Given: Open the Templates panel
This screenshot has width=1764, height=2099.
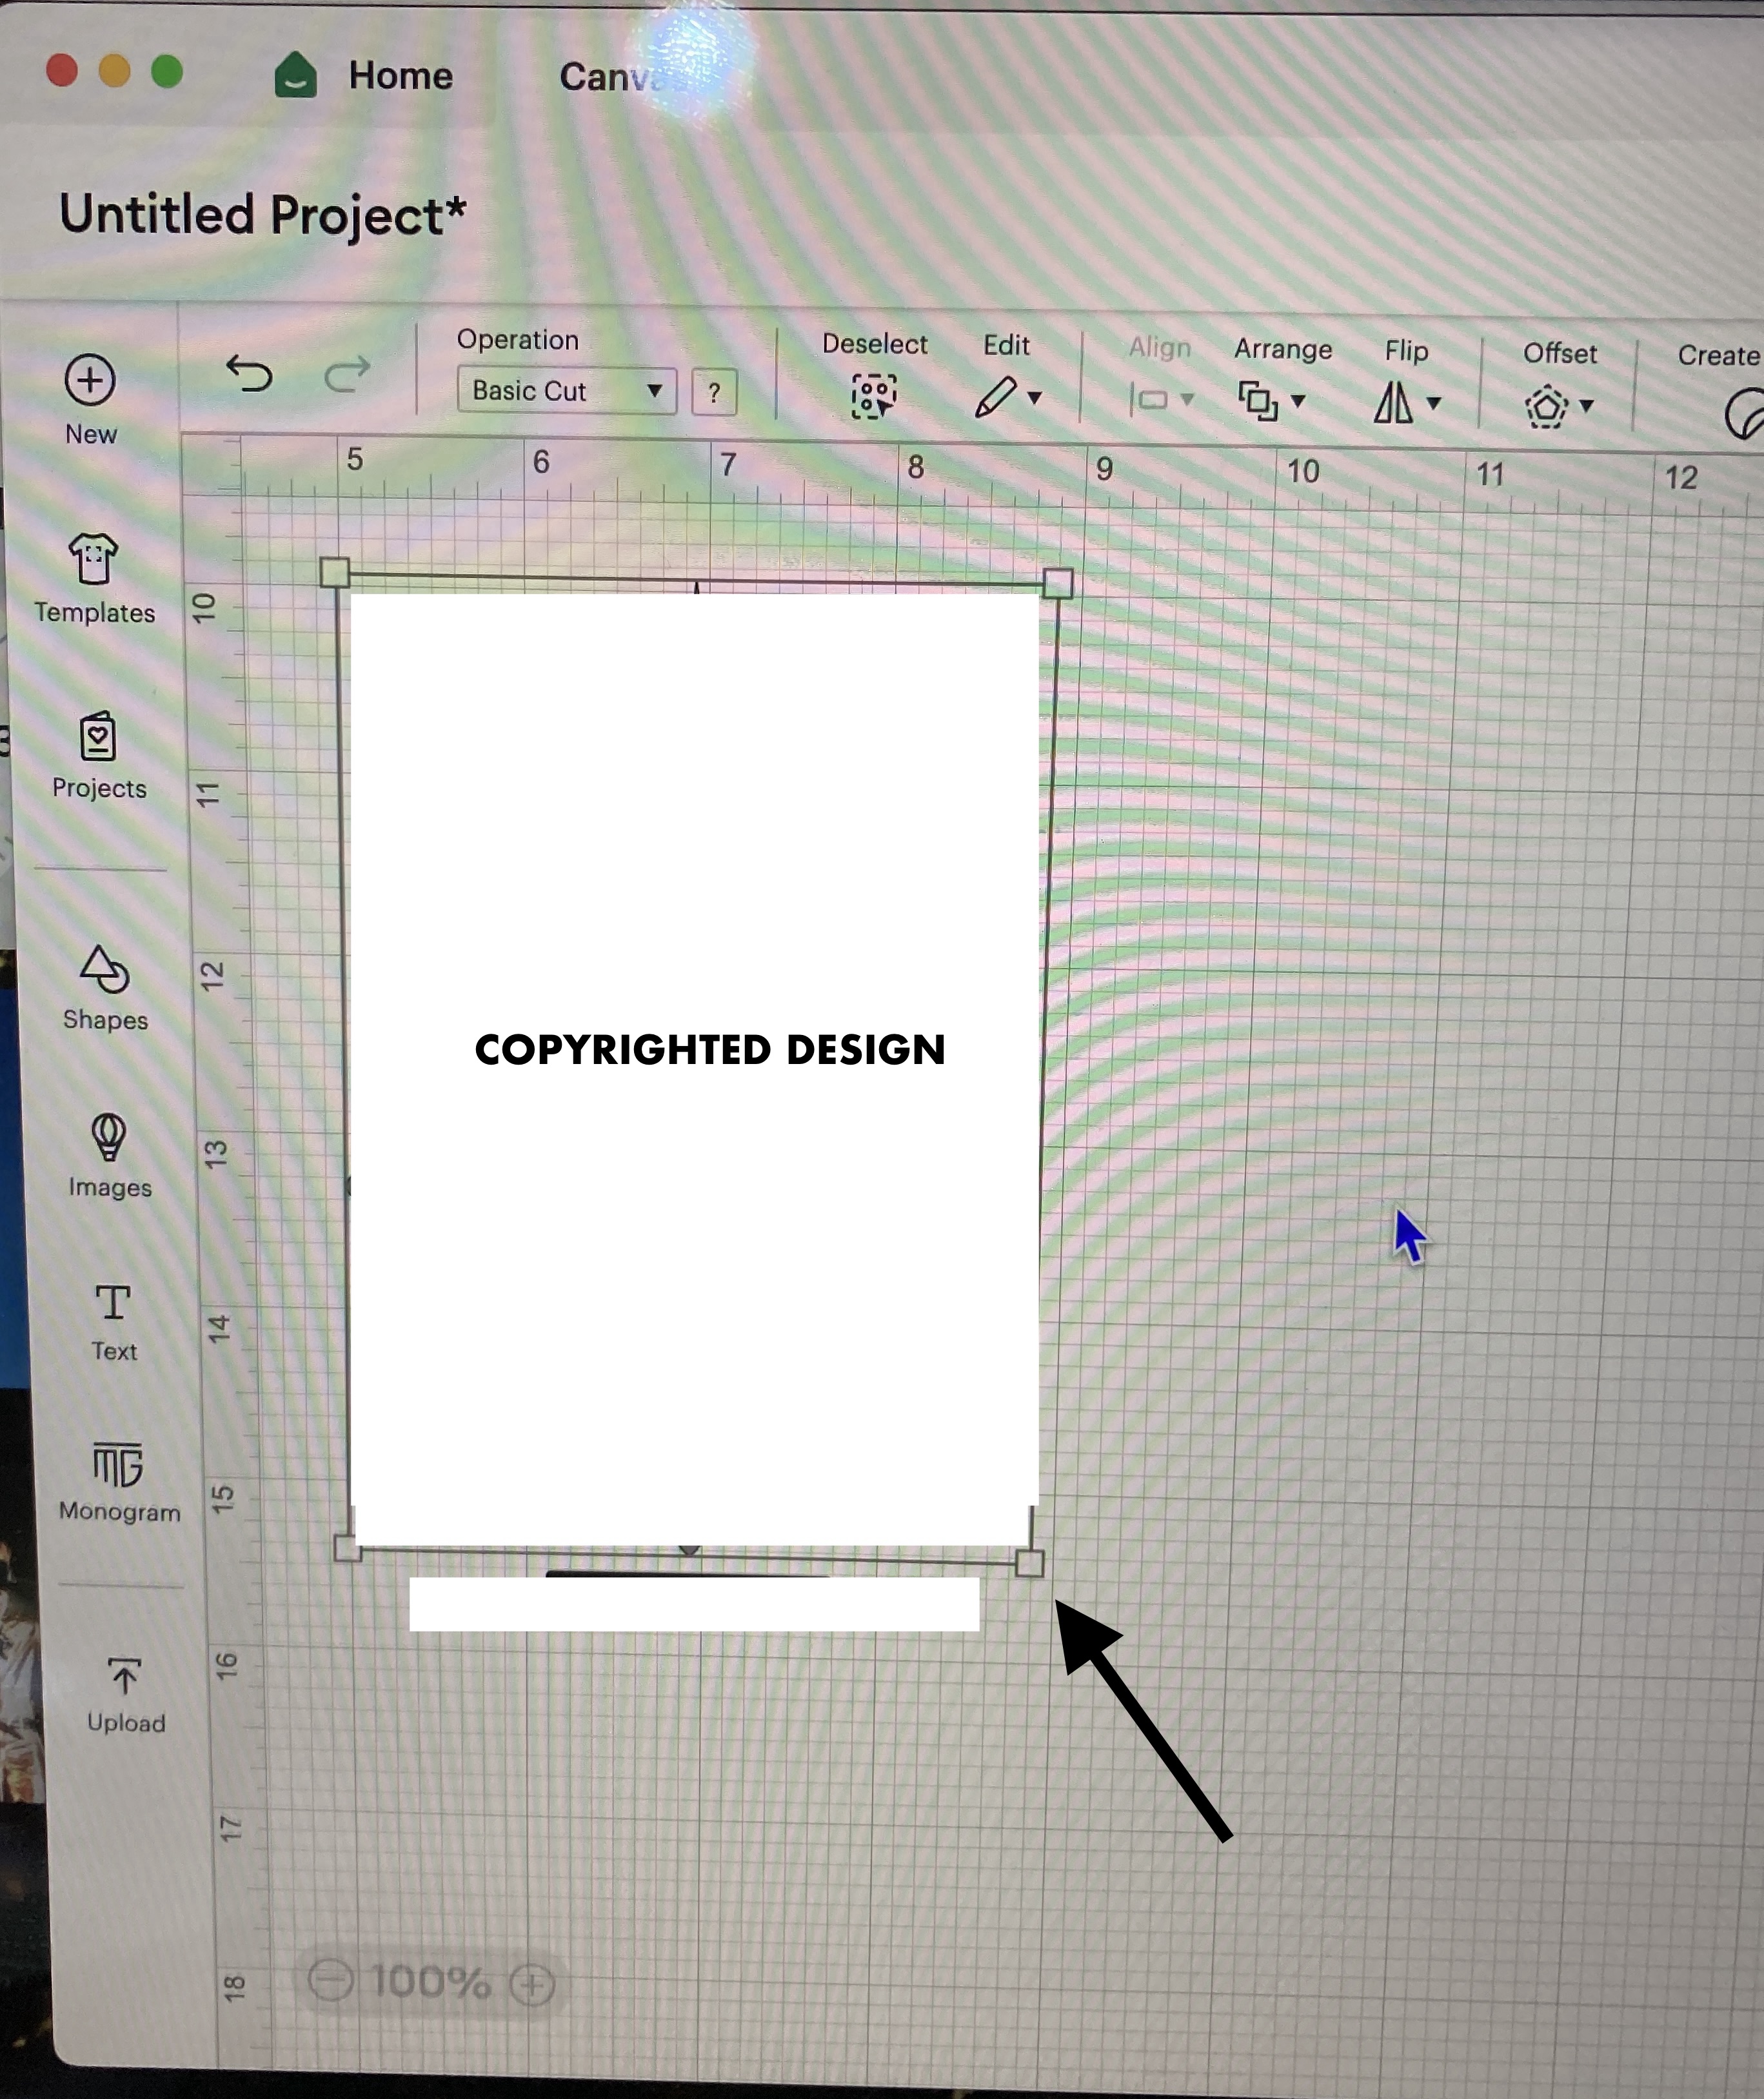Looking at the screenshot, I should tap(93, 560).
